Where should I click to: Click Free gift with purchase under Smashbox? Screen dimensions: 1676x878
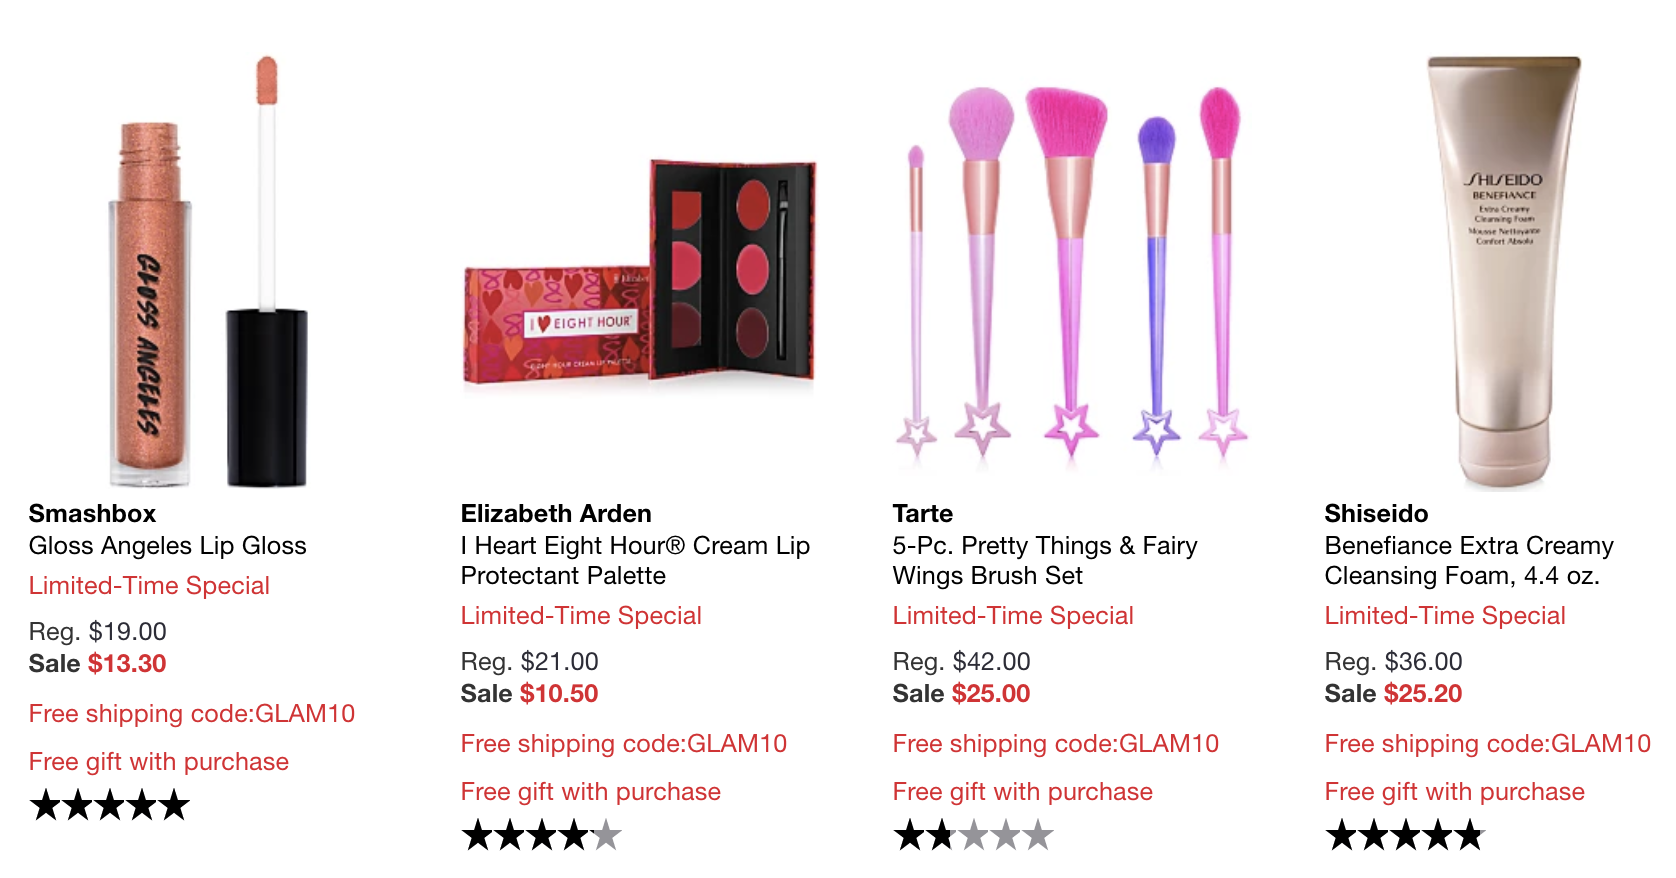(159, 762)
